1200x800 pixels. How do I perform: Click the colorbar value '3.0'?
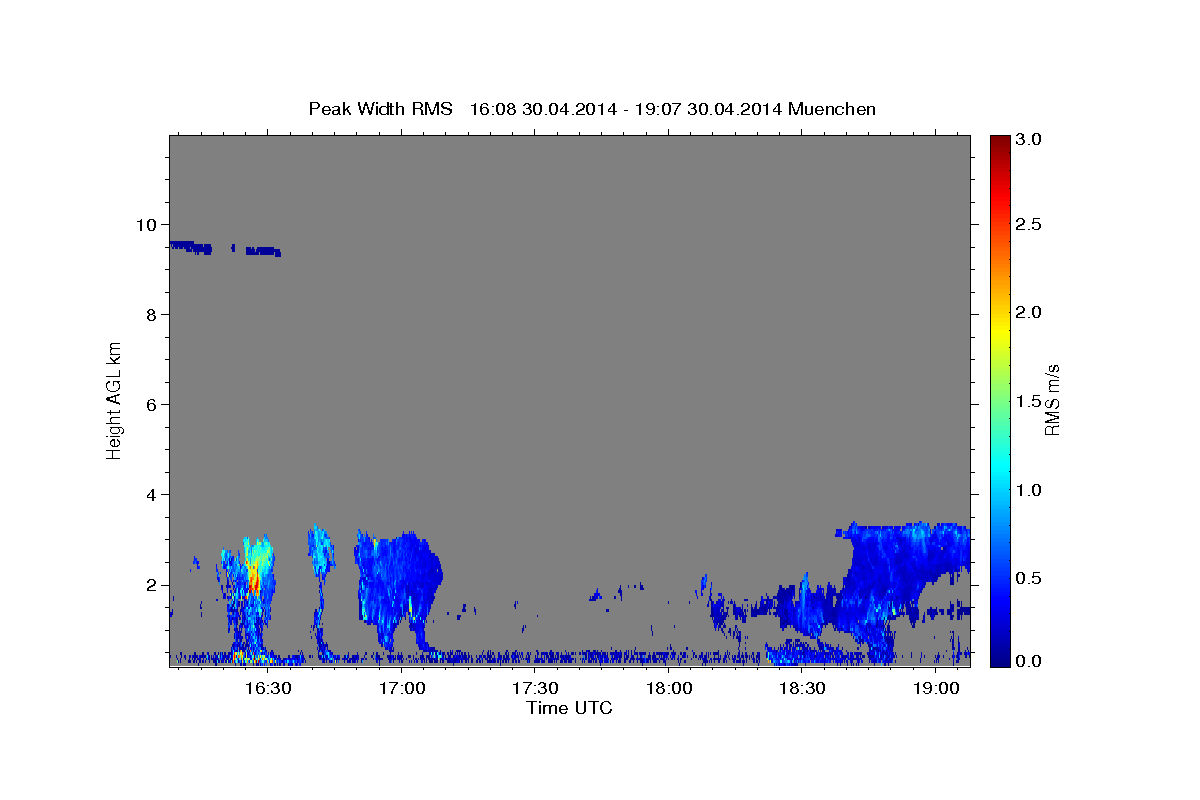pyautogui.click(x=1030, y=139)
